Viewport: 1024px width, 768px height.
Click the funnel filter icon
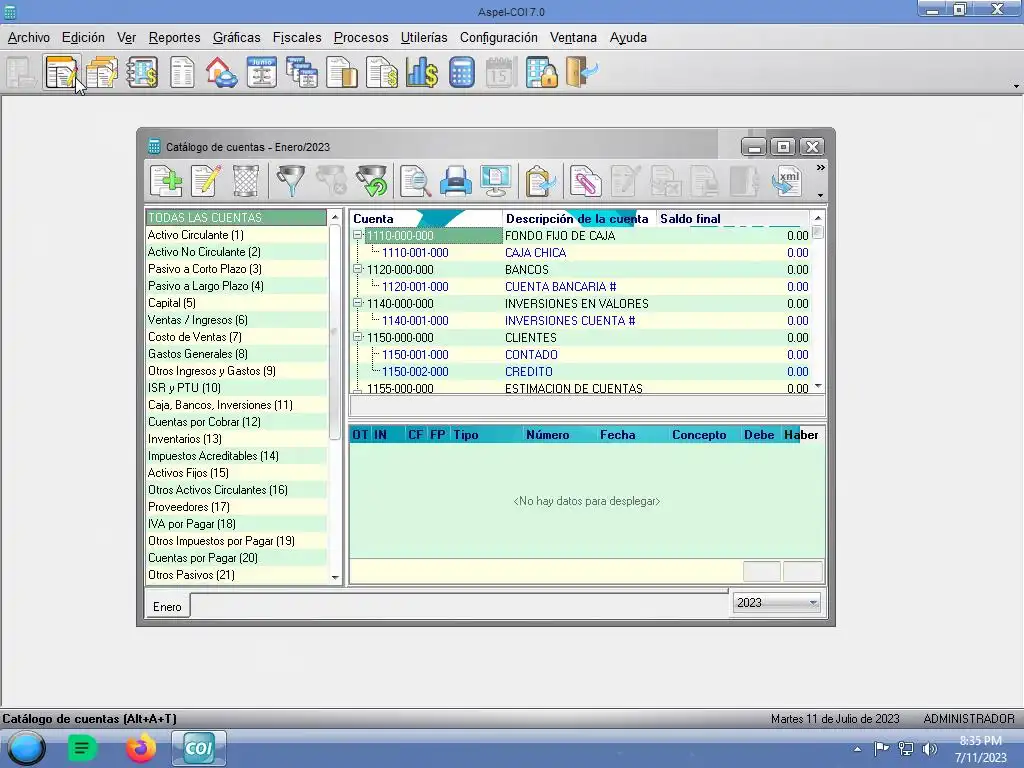[x=291, y=181]
